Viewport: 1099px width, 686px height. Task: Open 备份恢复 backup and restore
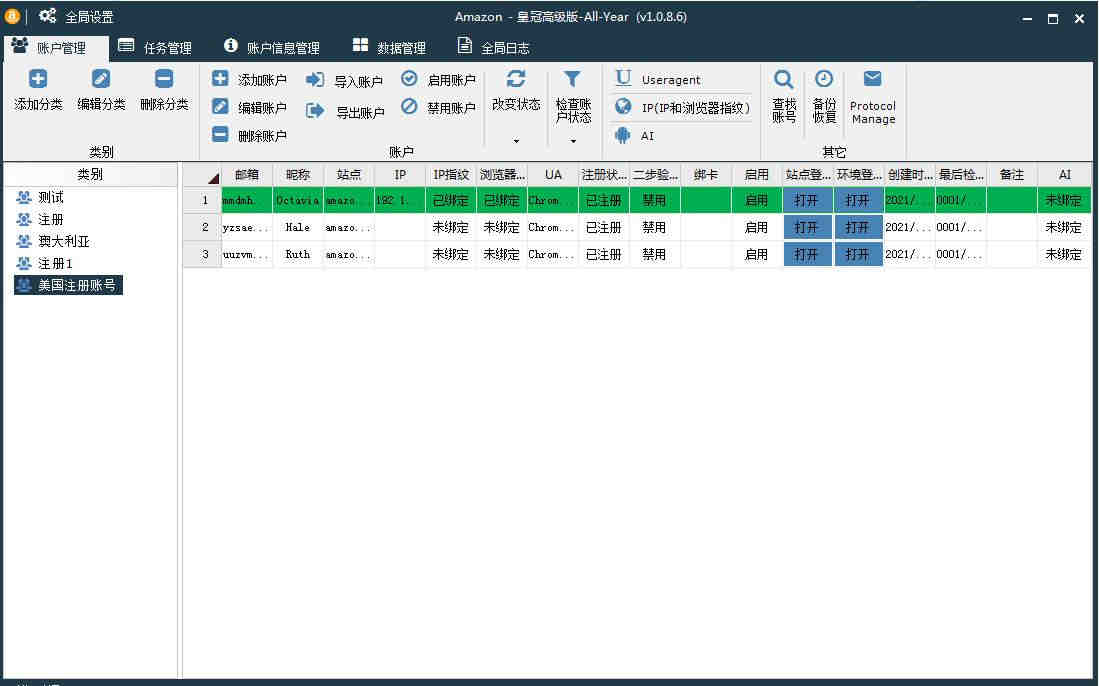tap(824, 97)
